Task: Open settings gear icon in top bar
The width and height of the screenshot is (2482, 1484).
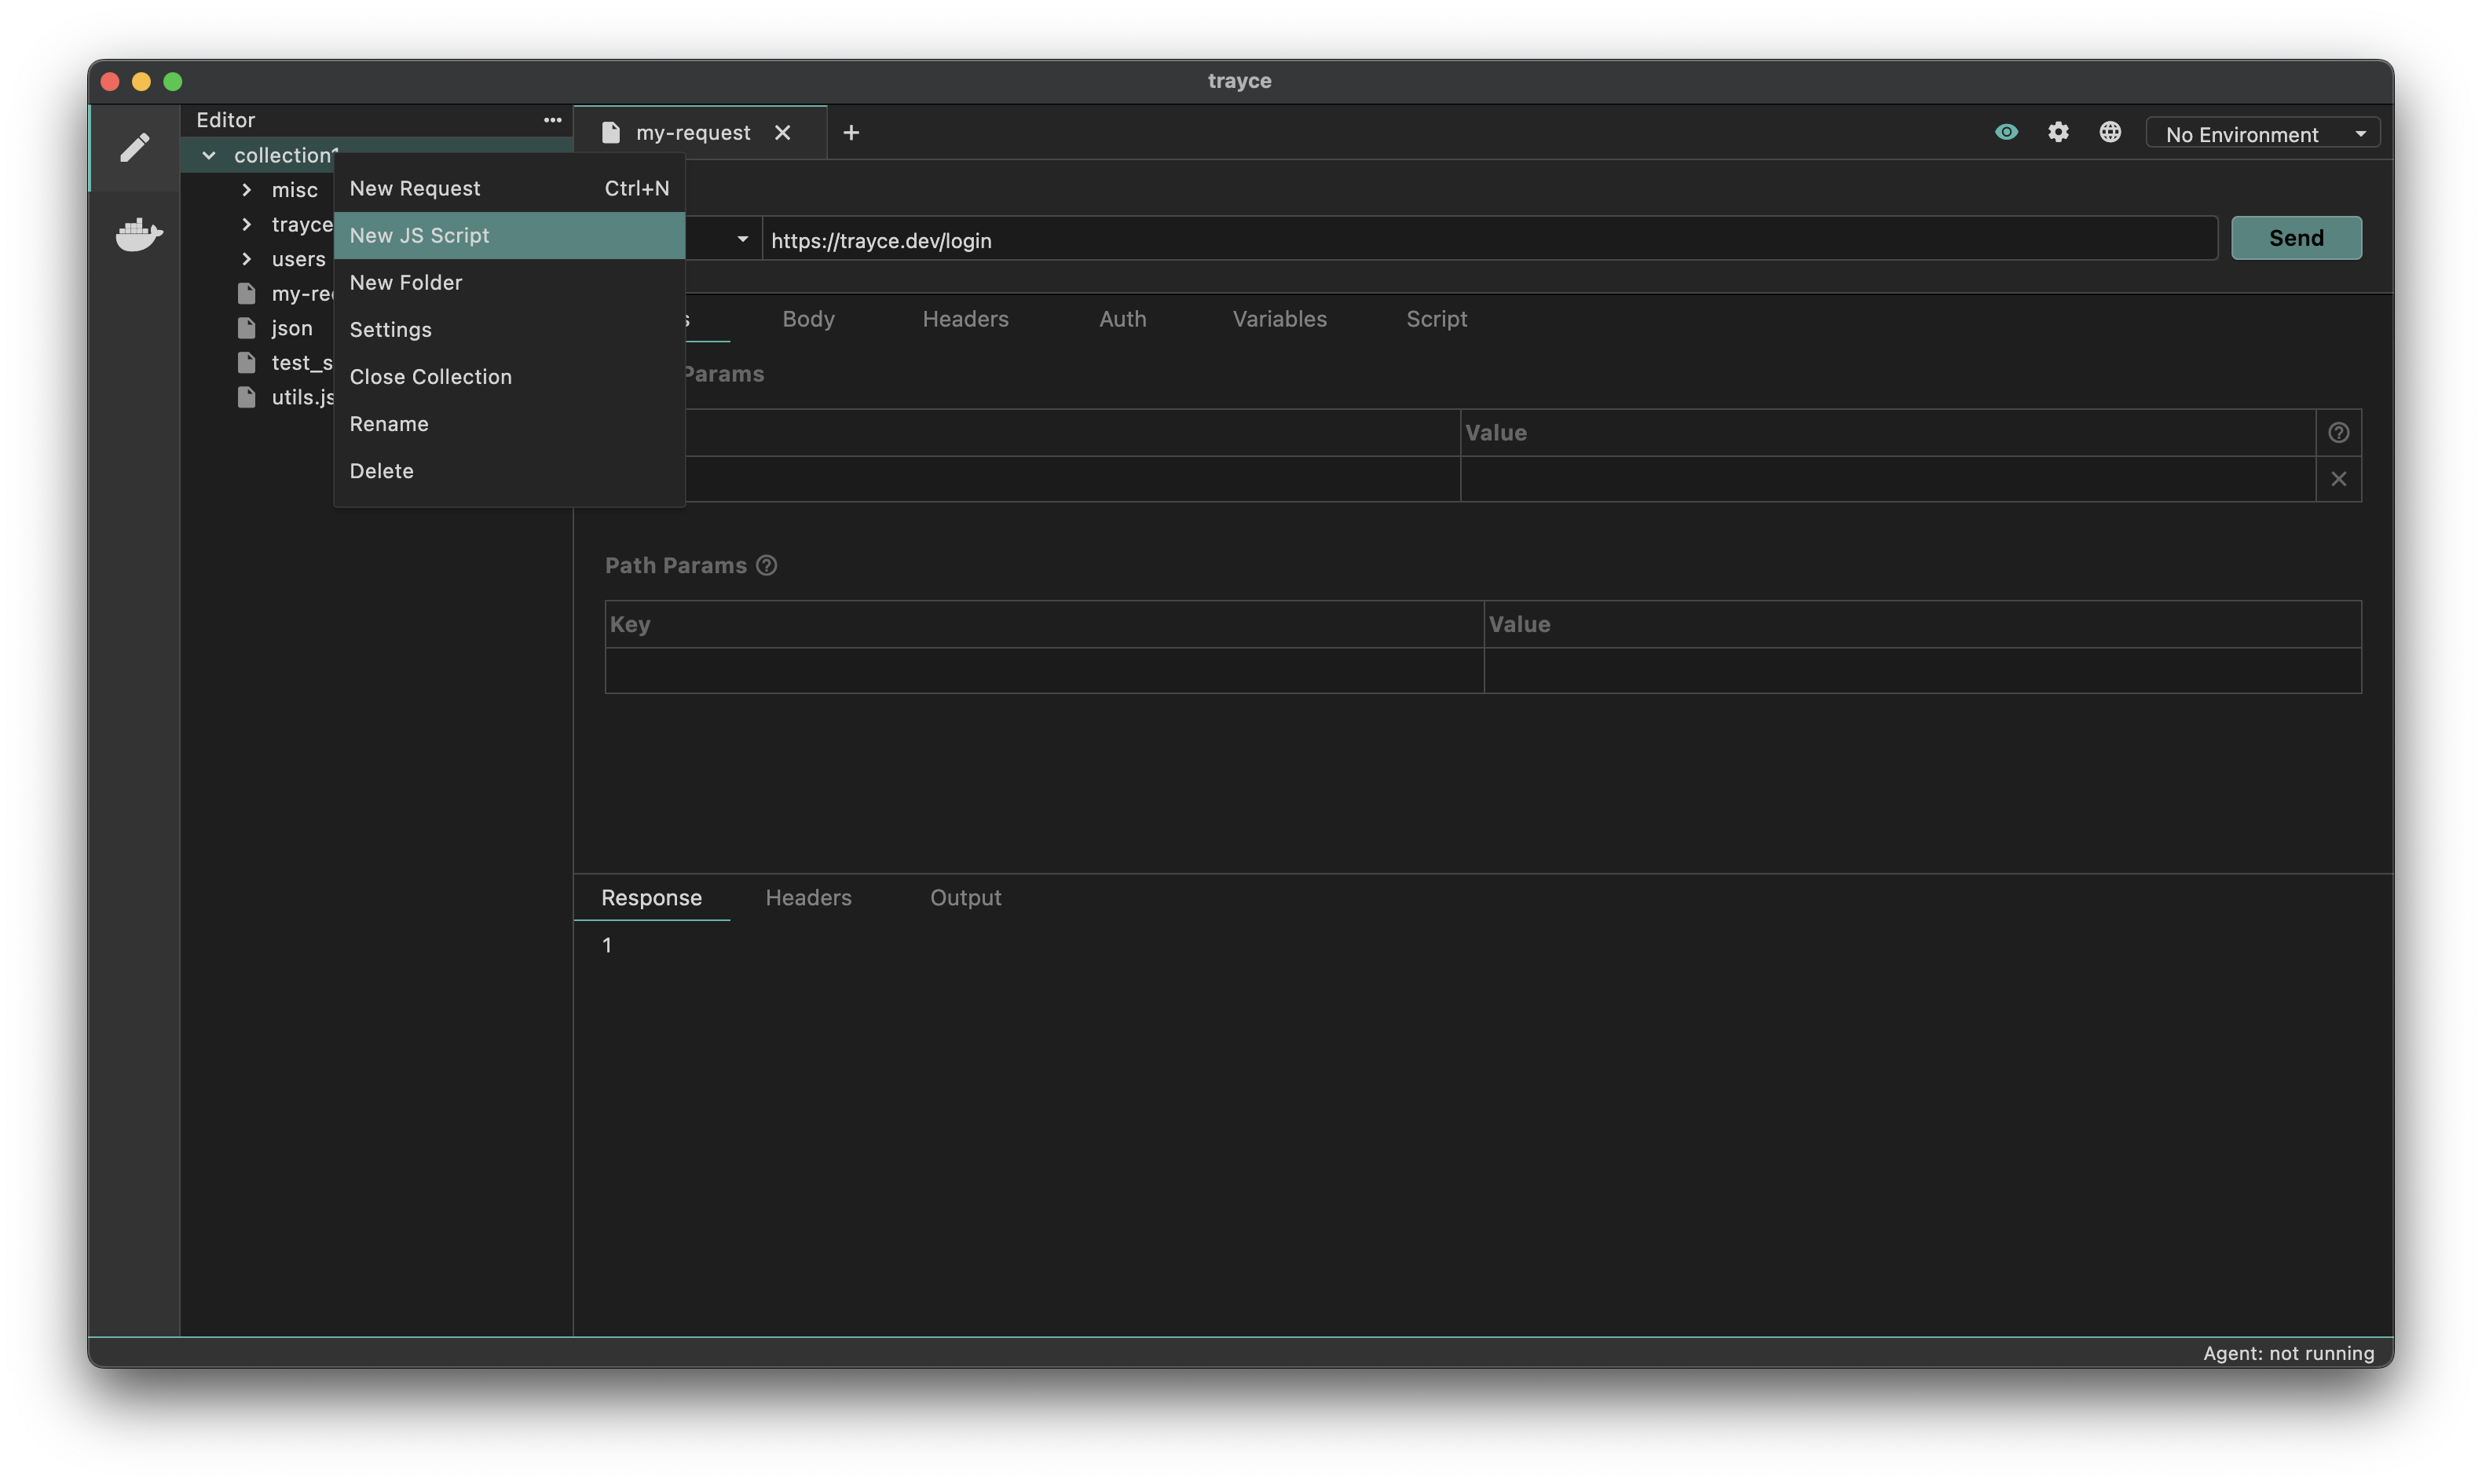Action: (2058, 132)
